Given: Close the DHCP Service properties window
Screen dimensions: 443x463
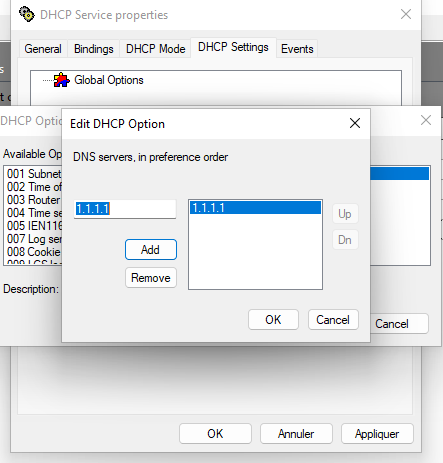Looking at the screenshot, I should tap(406, 14).
